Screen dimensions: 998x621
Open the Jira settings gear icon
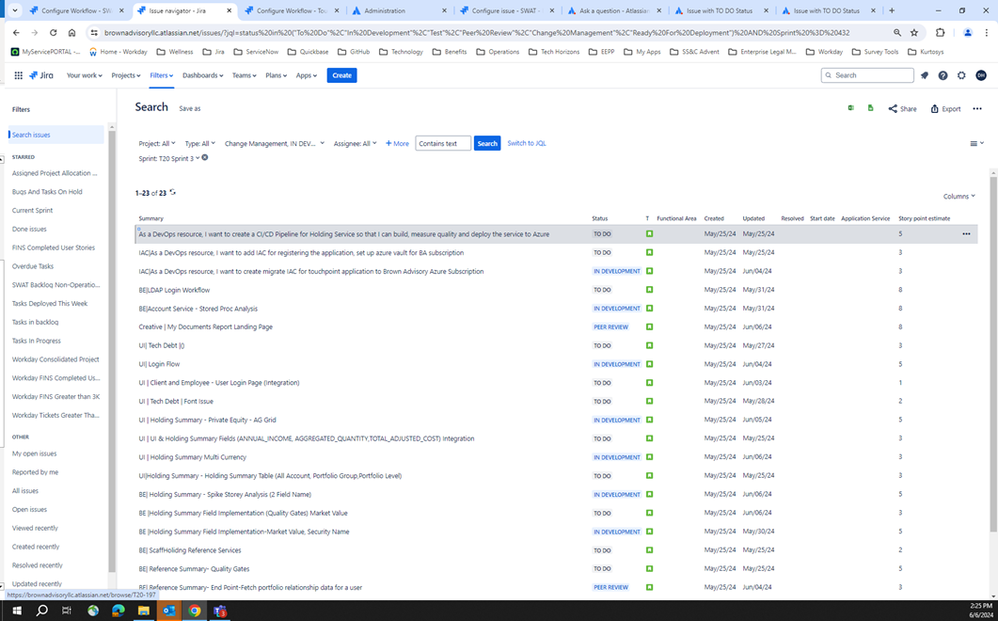pos(961,75)
